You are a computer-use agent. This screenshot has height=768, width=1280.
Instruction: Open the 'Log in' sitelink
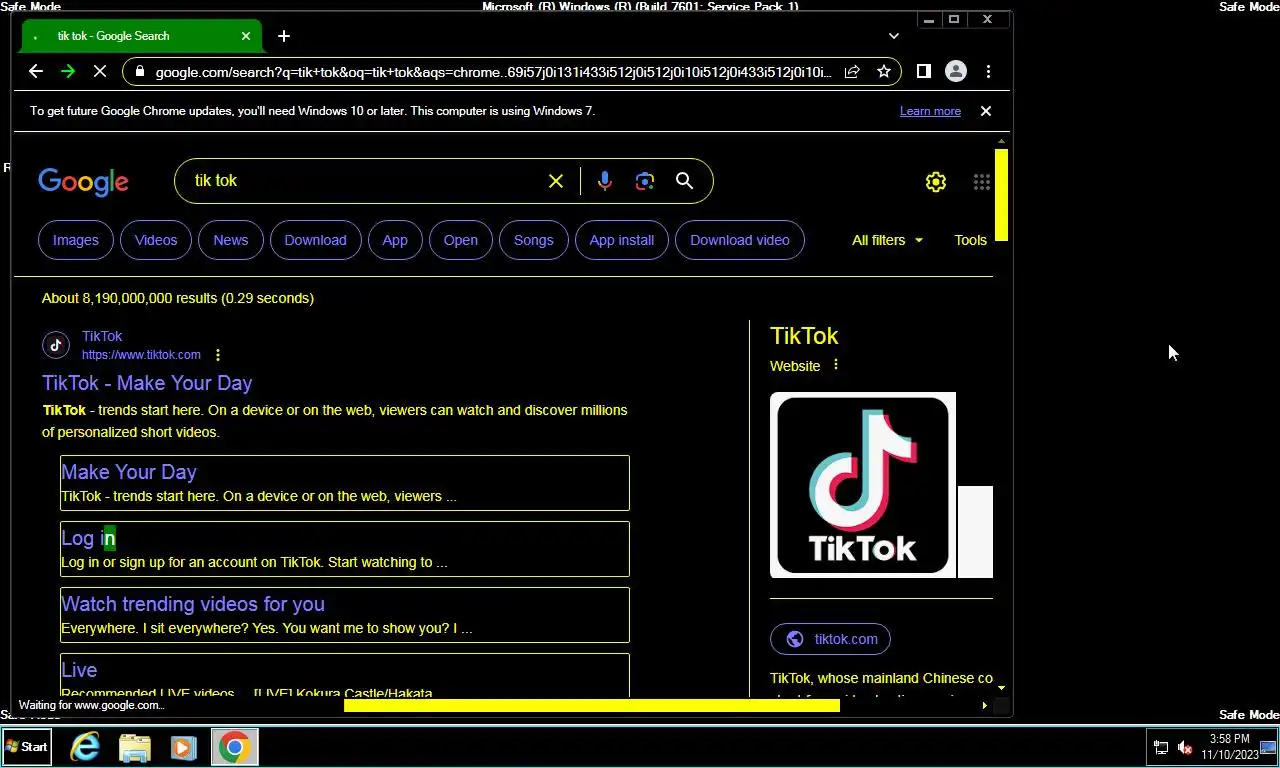click(88, 538)
